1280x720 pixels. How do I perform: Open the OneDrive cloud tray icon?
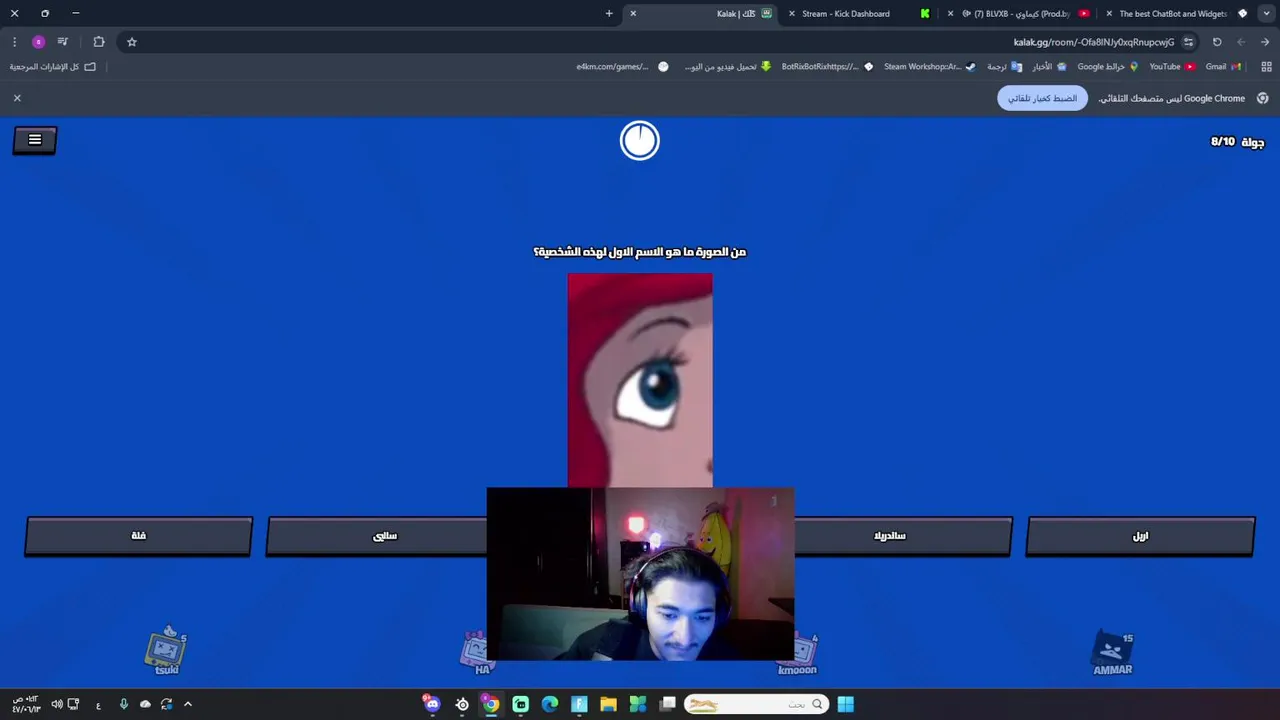[145, 704]
